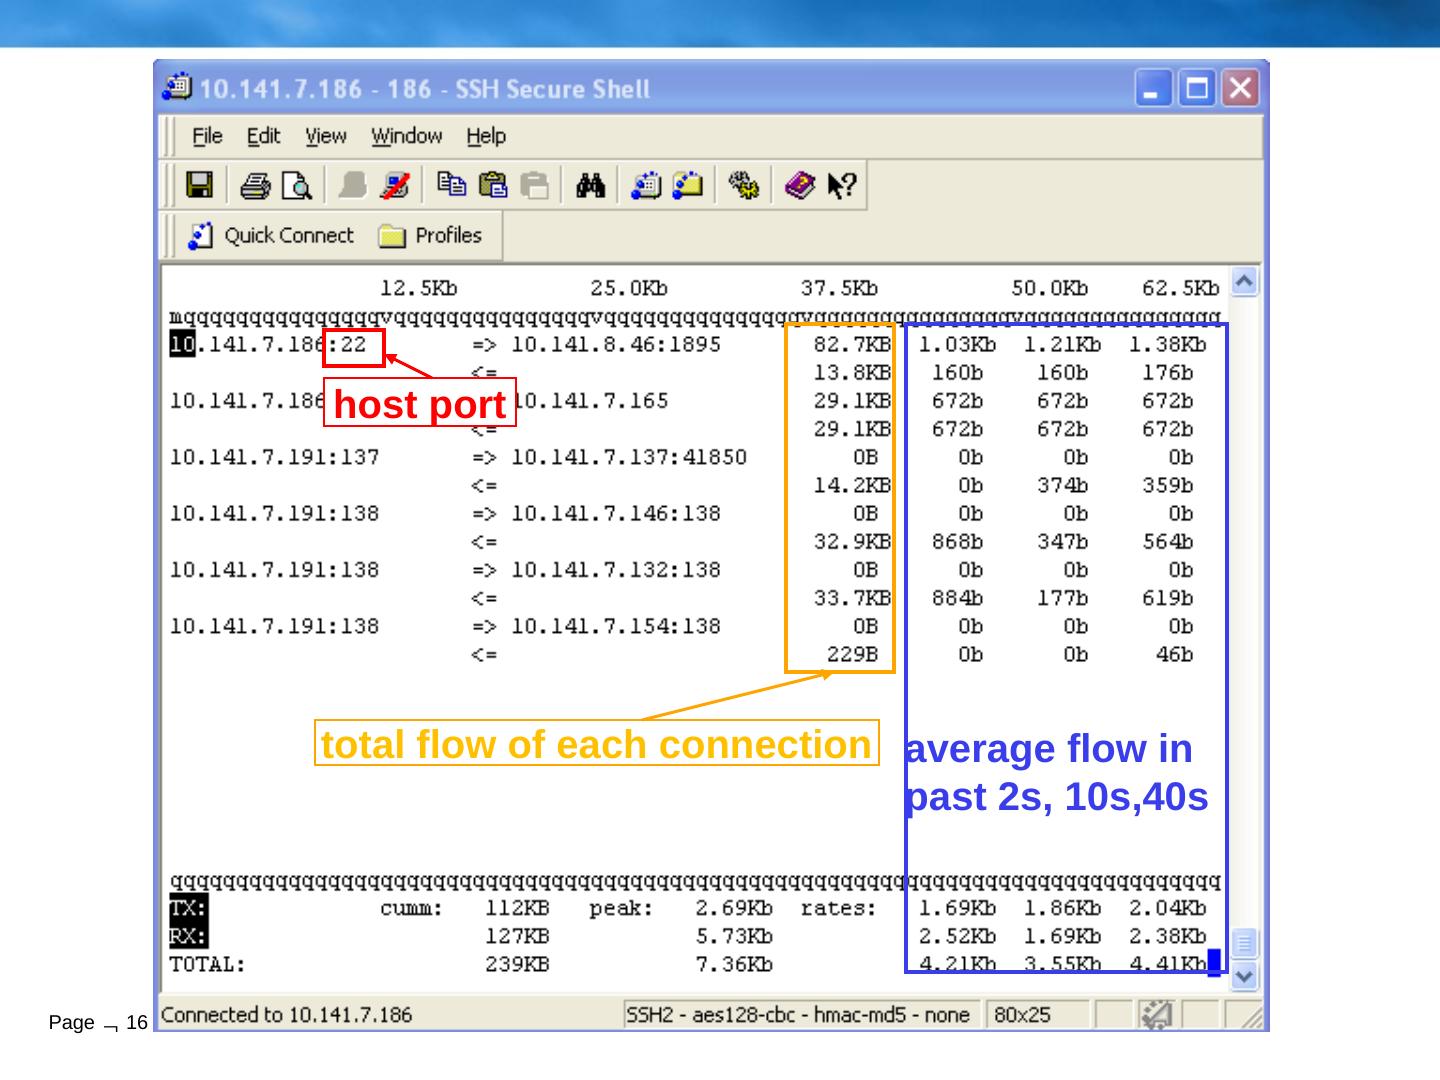Click the 'TOTAL:' label
Screen dimensions: 1440x1080
click(x=208, y=965)
